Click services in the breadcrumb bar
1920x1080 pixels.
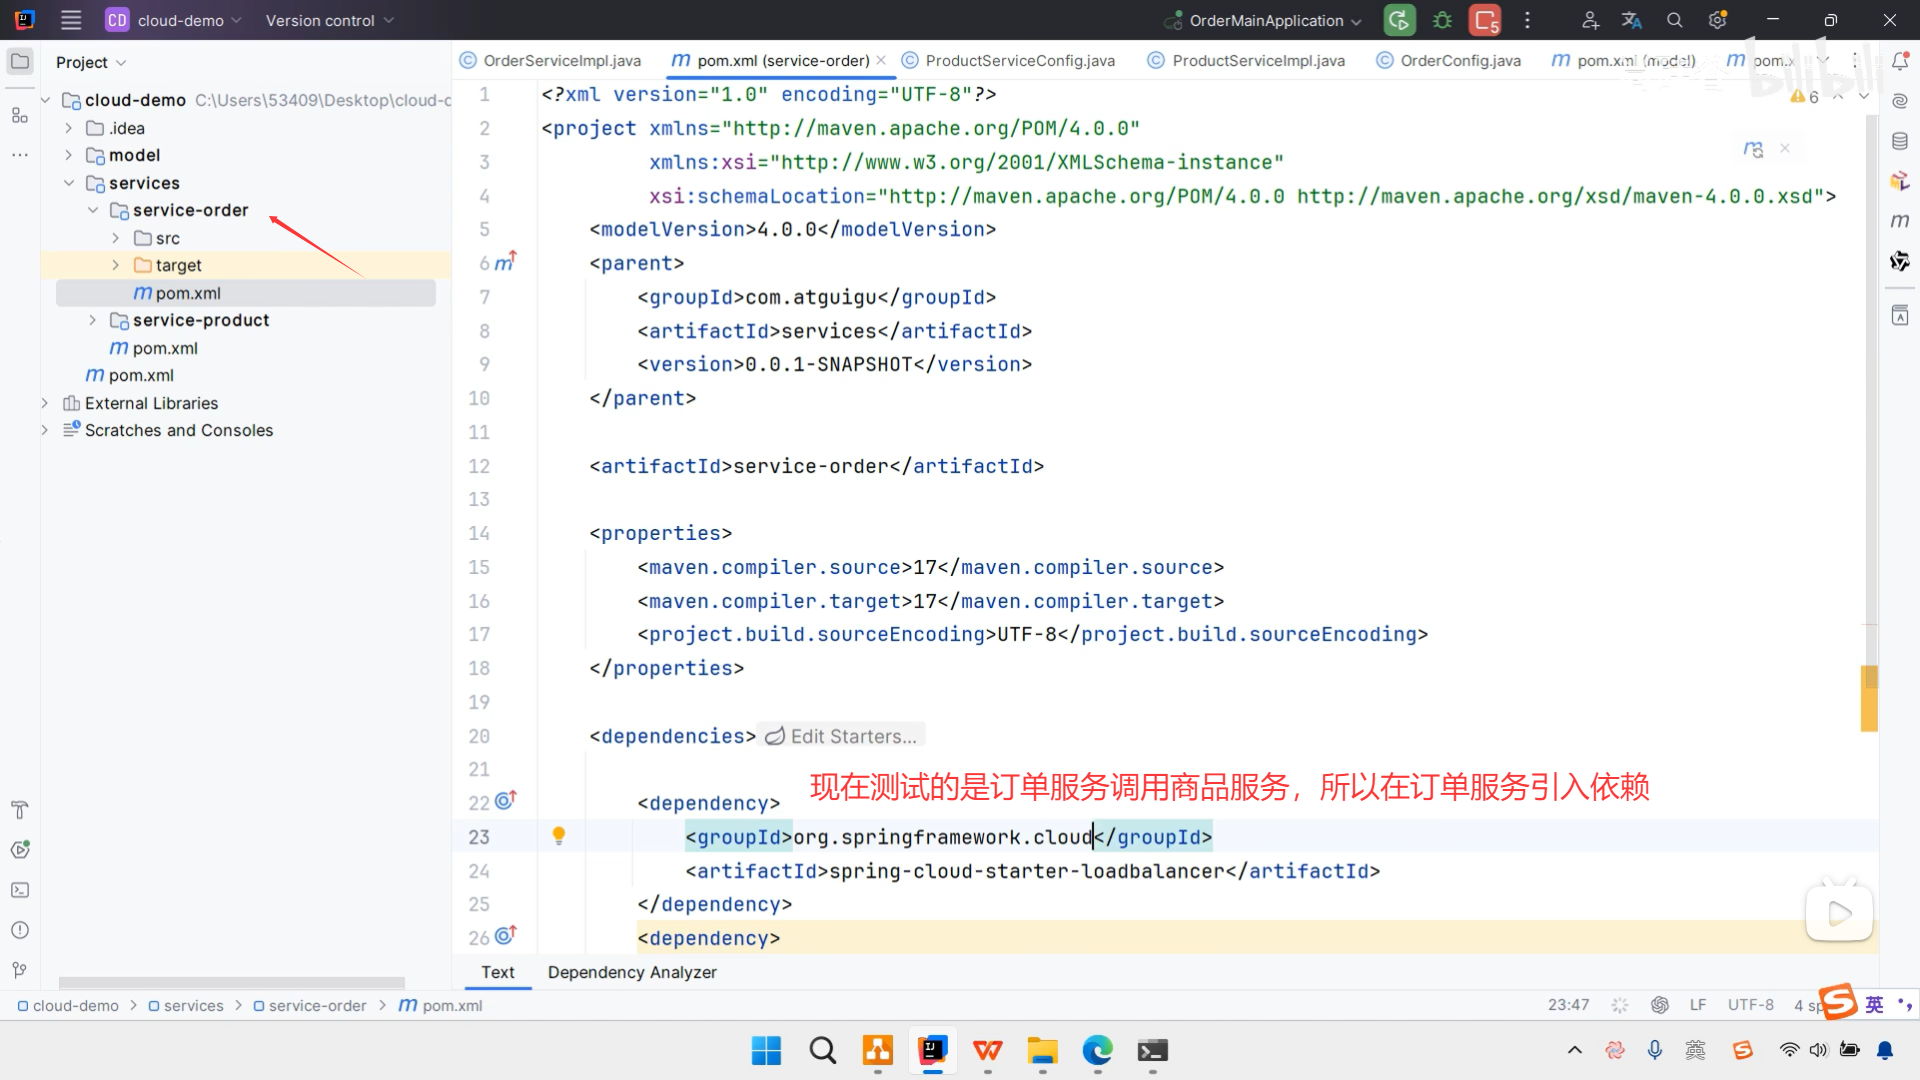click(193, 1005)
